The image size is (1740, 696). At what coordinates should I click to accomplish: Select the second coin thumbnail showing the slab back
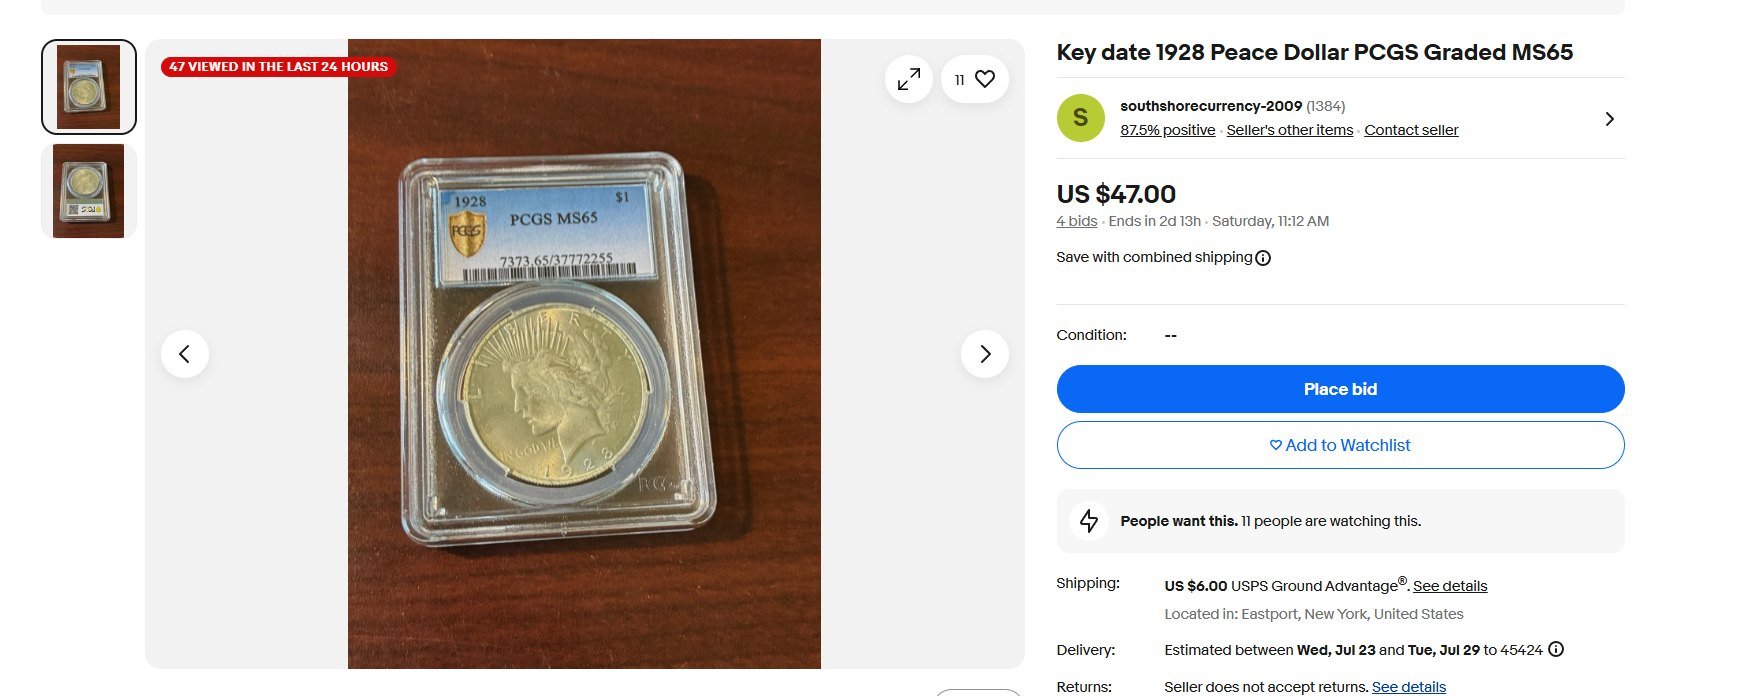coord(89,191)
